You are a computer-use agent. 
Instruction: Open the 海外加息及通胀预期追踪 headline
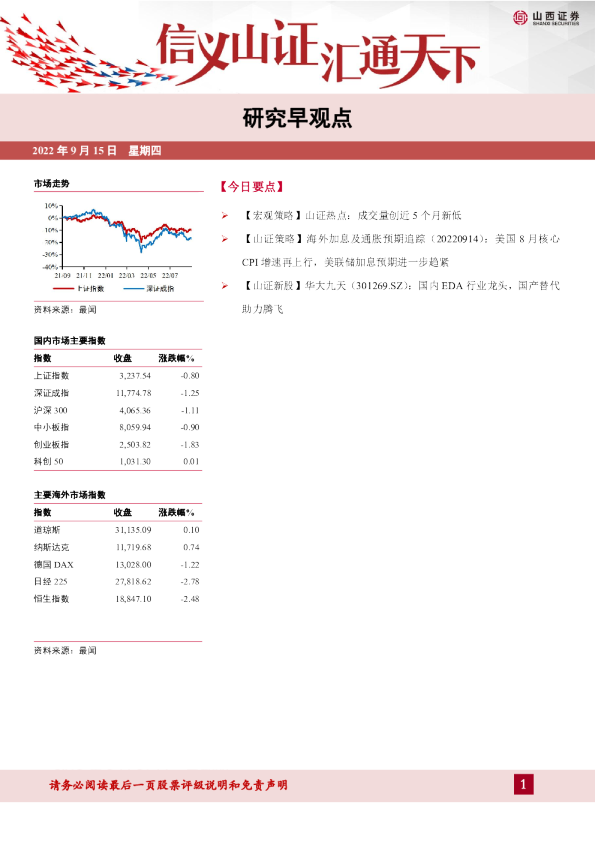(x=401, y=251)
